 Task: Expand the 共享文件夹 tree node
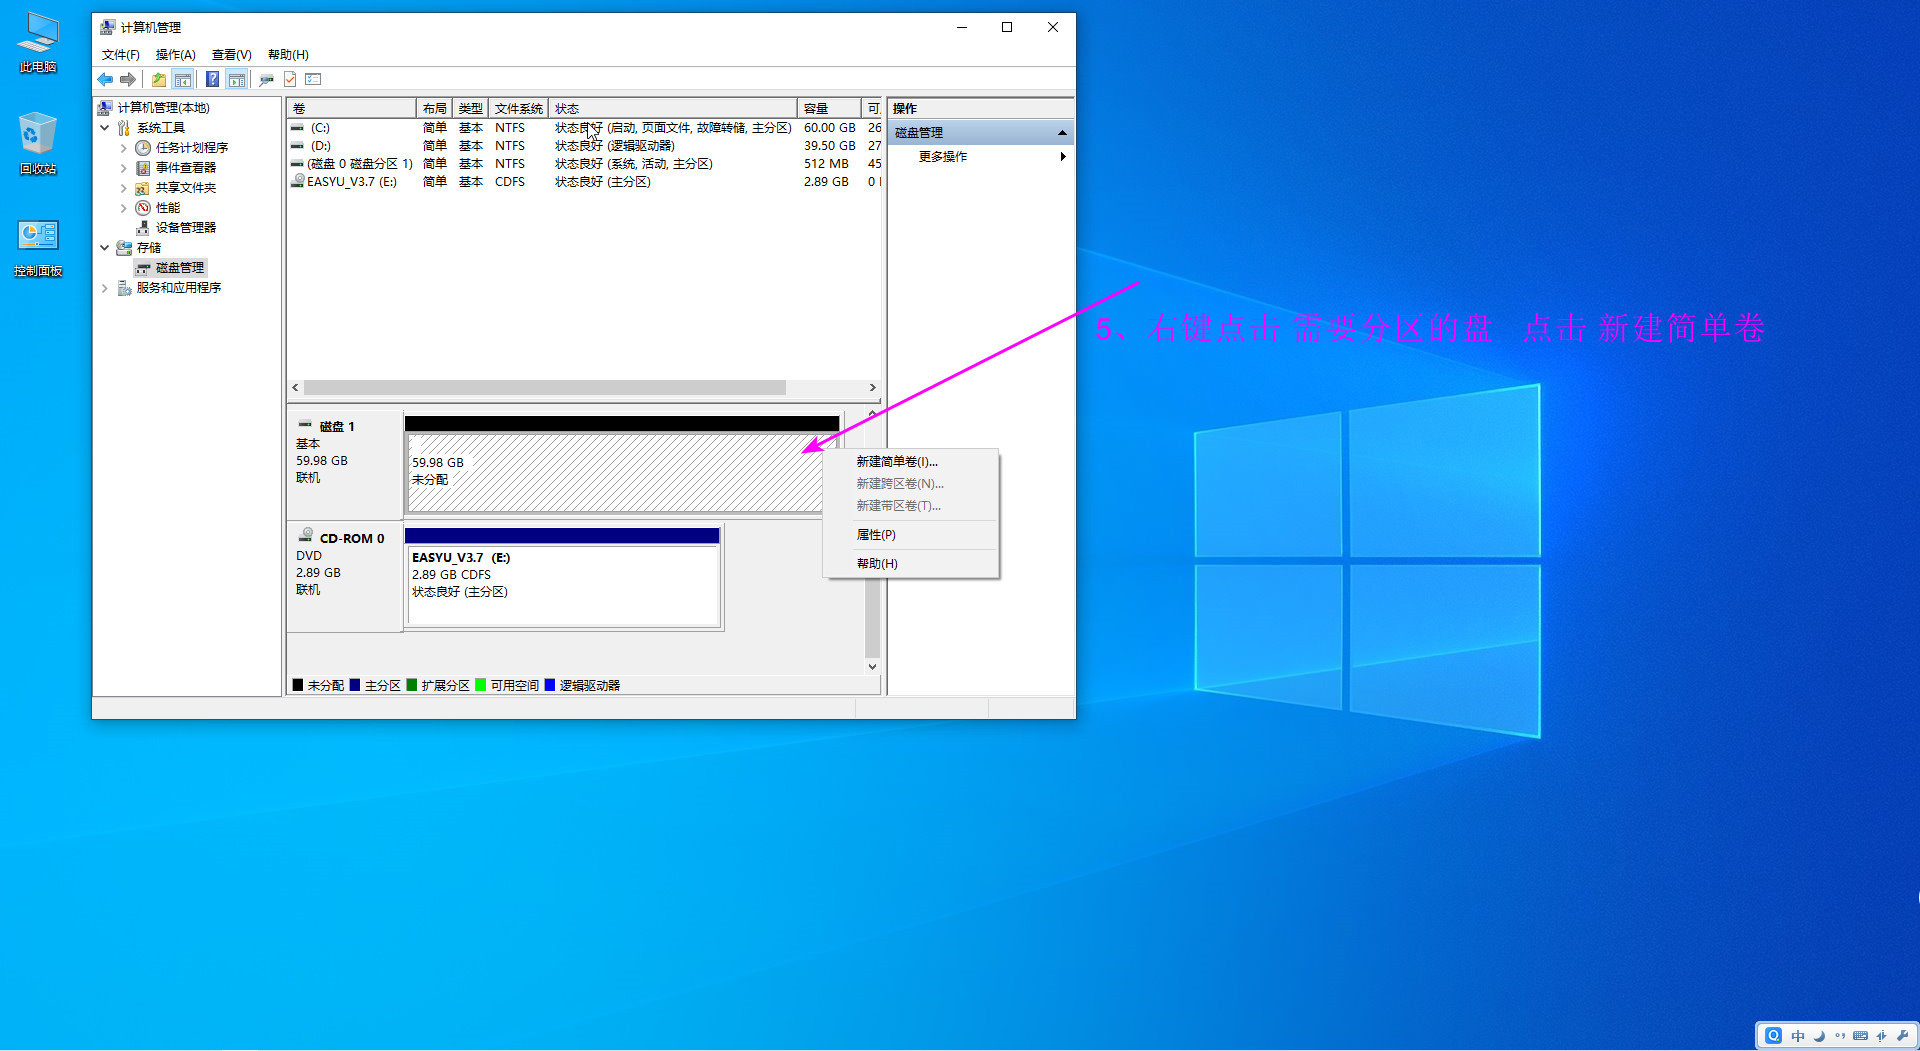(x=124, y=188)
